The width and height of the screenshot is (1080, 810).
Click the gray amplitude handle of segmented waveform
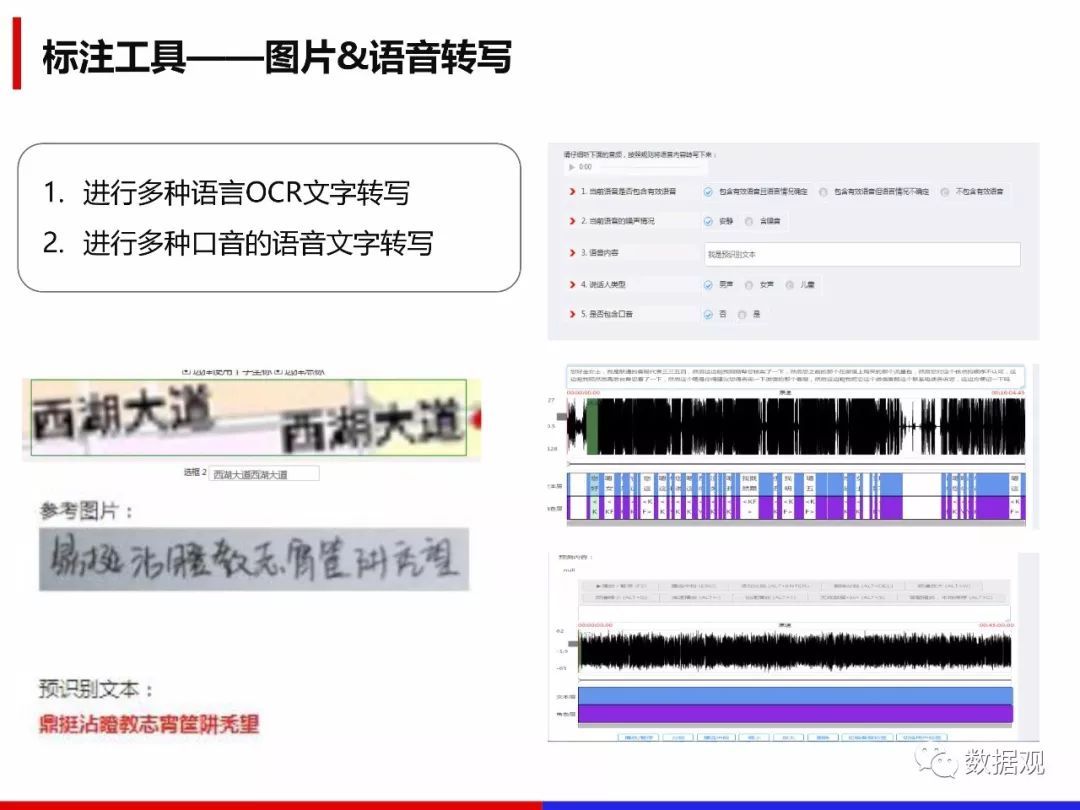point(562,416)
